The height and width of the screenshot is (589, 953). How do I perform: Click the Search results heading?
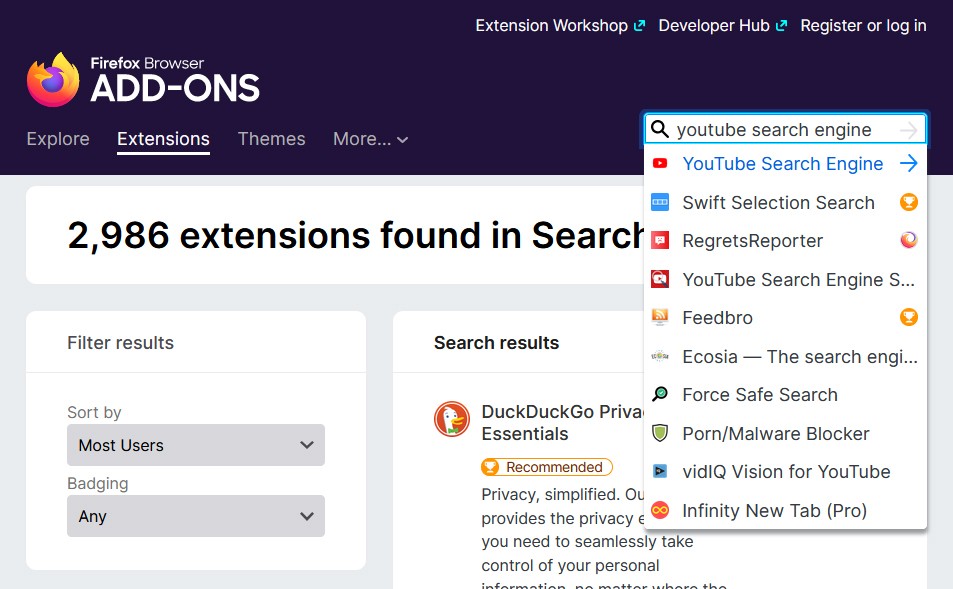coord(497,343)
